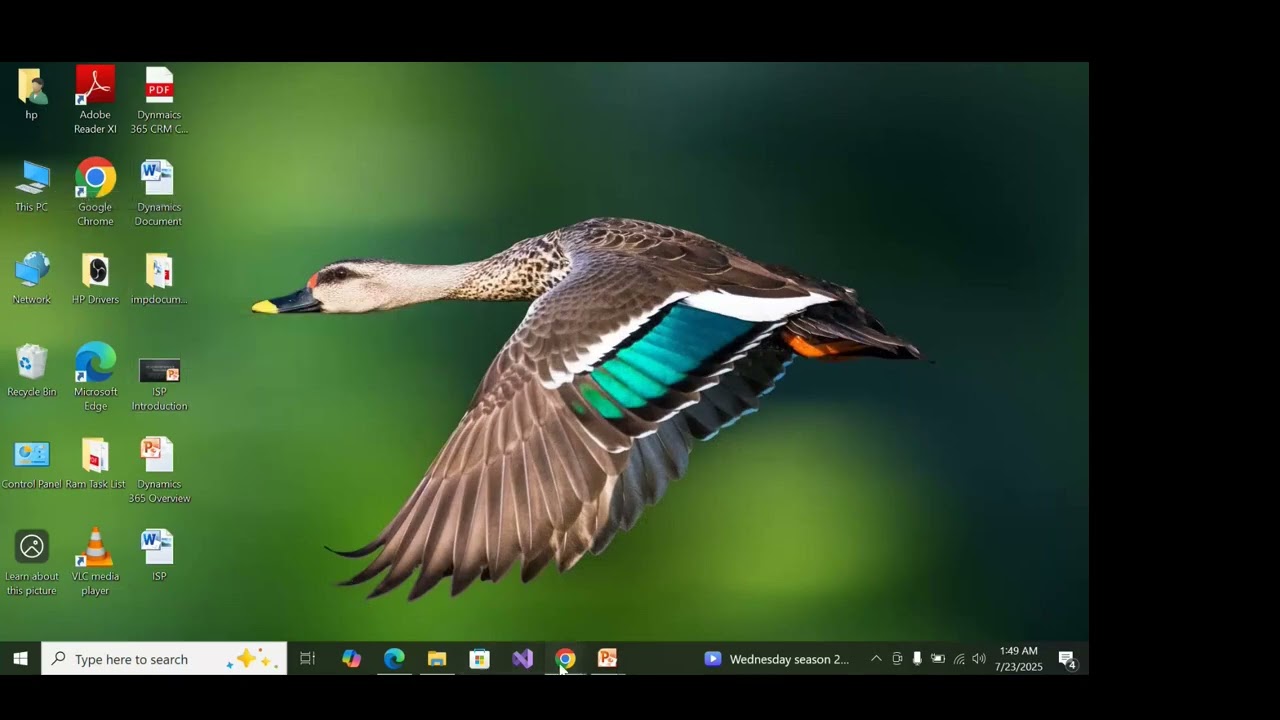
Task: Open the Windows Start menu
Action: tap(20, 658)
